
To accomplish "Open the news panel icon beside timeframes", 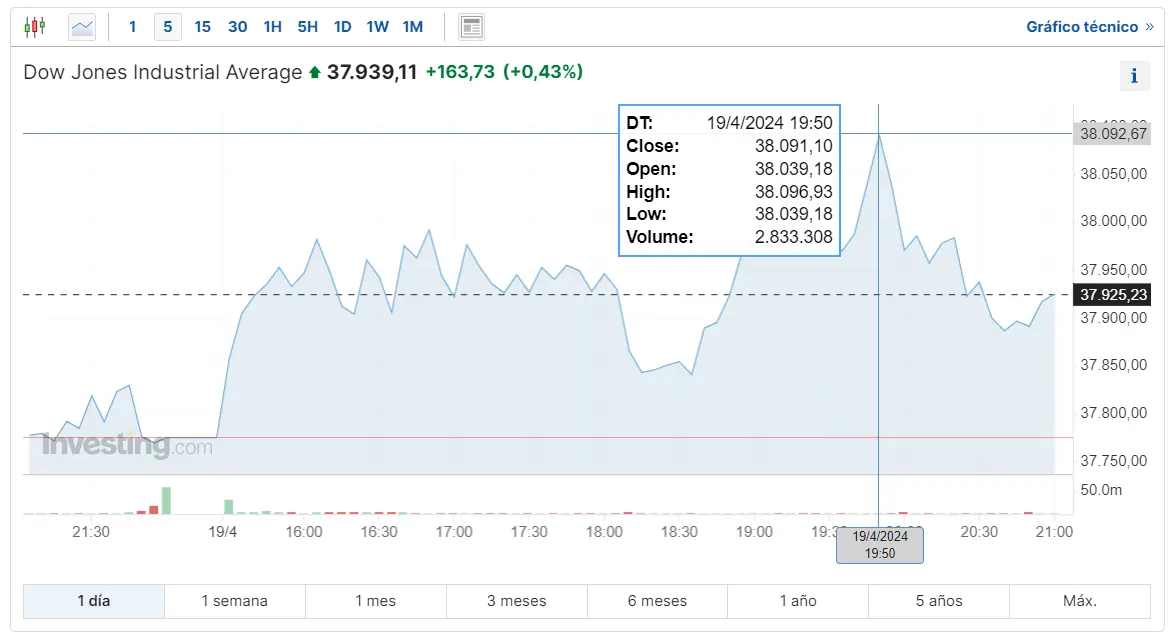I will point(470,26).
